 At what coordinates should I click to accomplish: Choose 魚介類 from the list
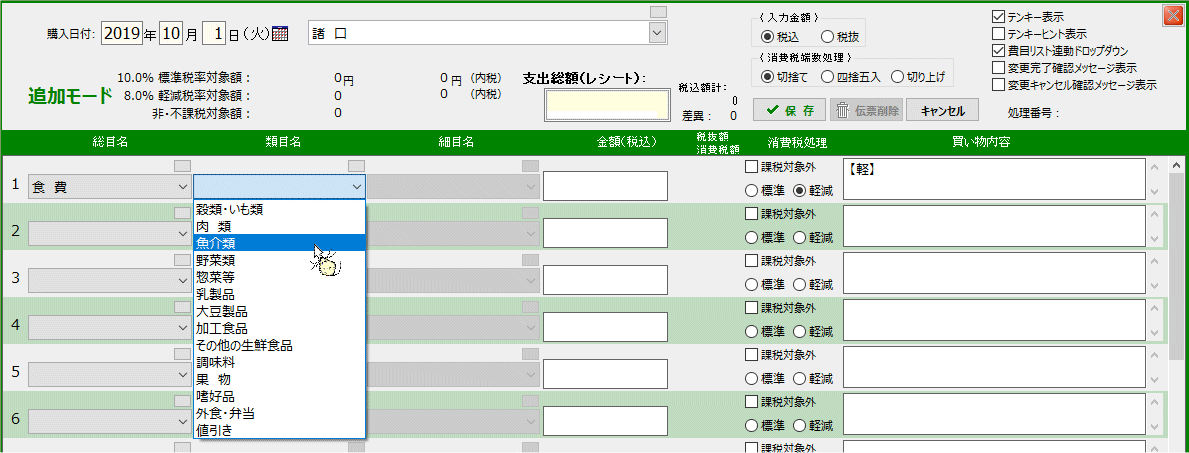coord(279,243)
